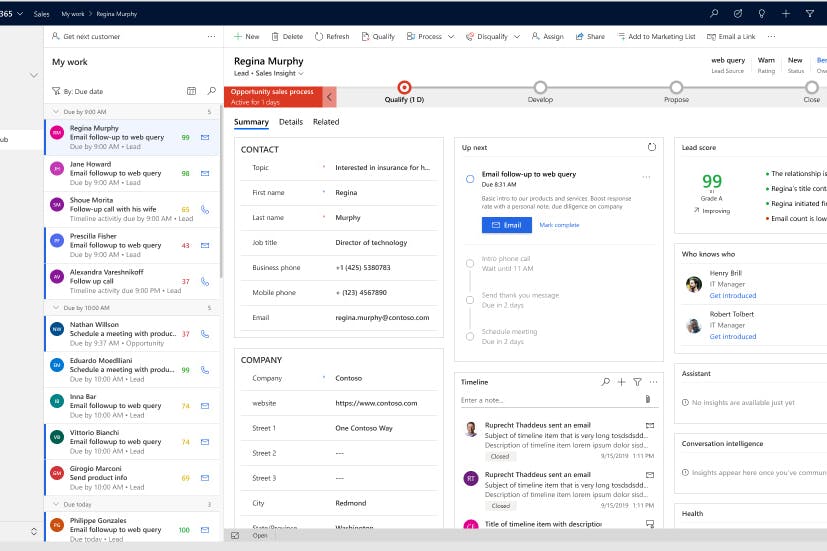
Task: Refresh the Up next widget
Action: 652,147
